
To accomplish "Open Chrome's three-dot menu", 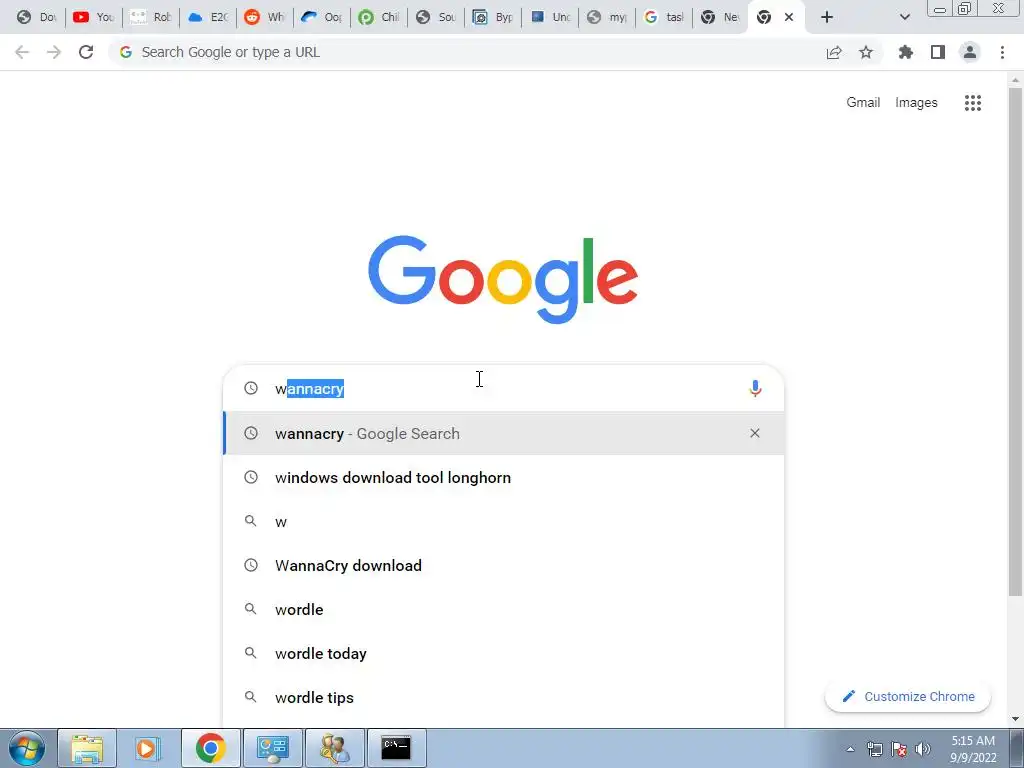I will click(x=1002, y=52).
